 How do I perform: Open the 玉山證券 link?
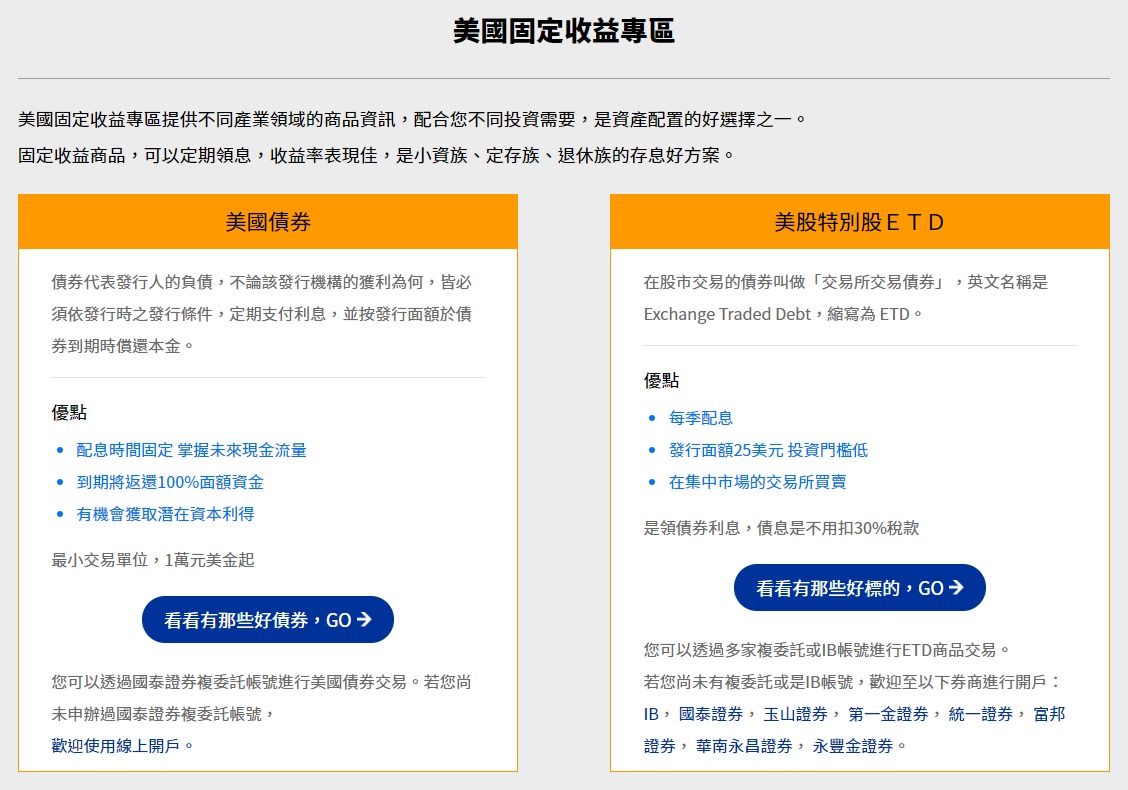(x=795, y=714)
